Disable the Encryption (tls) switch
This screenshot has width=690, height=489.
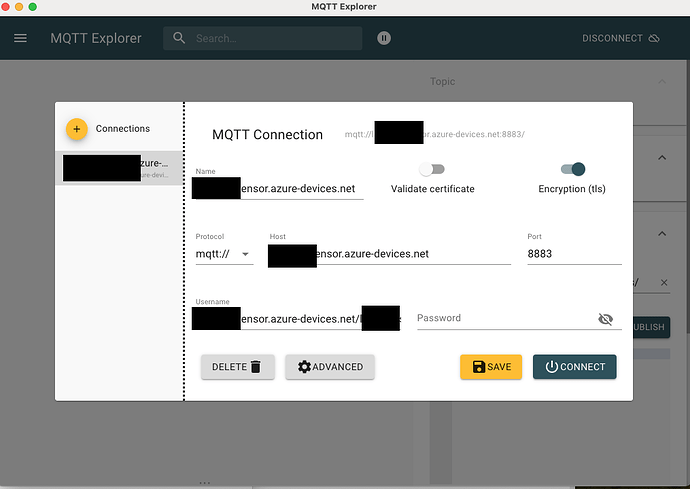tap(573, 170)
